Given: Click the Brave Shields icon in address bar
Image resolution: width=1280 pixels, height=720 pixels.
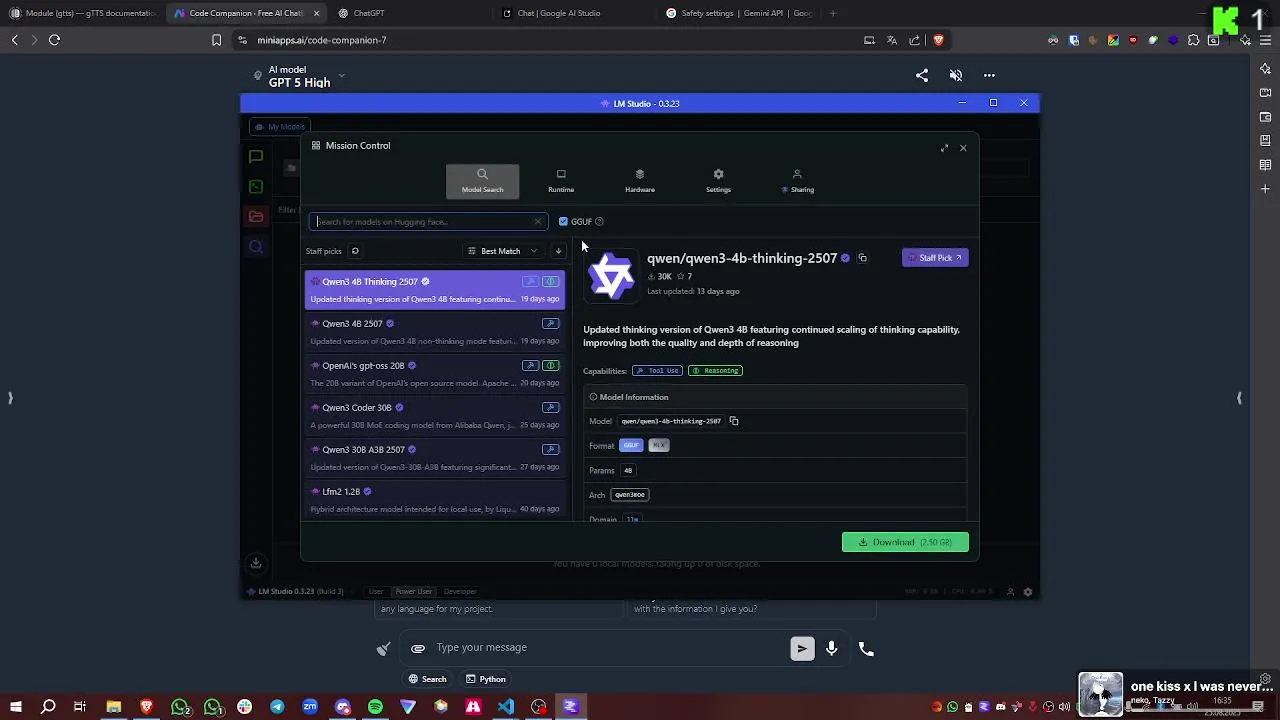Looking at the screenshot, I should pos(938,40).
